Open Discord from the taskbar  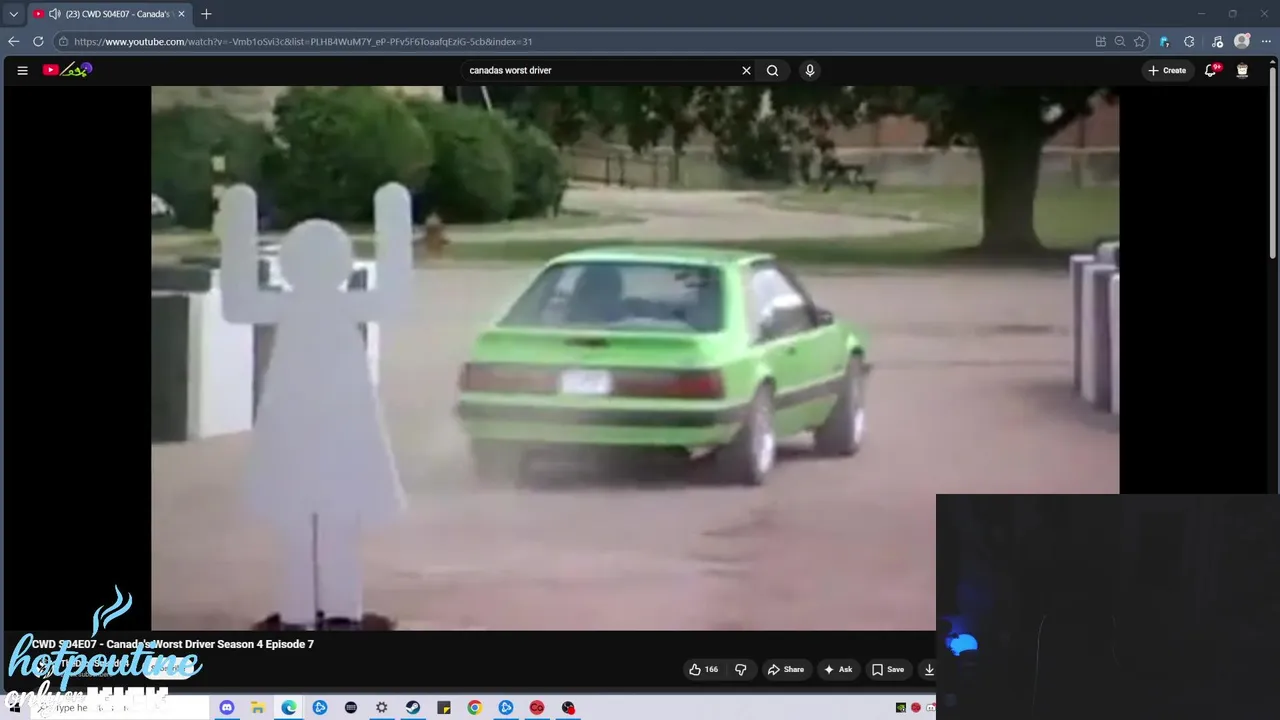click(x=226, y=707)
